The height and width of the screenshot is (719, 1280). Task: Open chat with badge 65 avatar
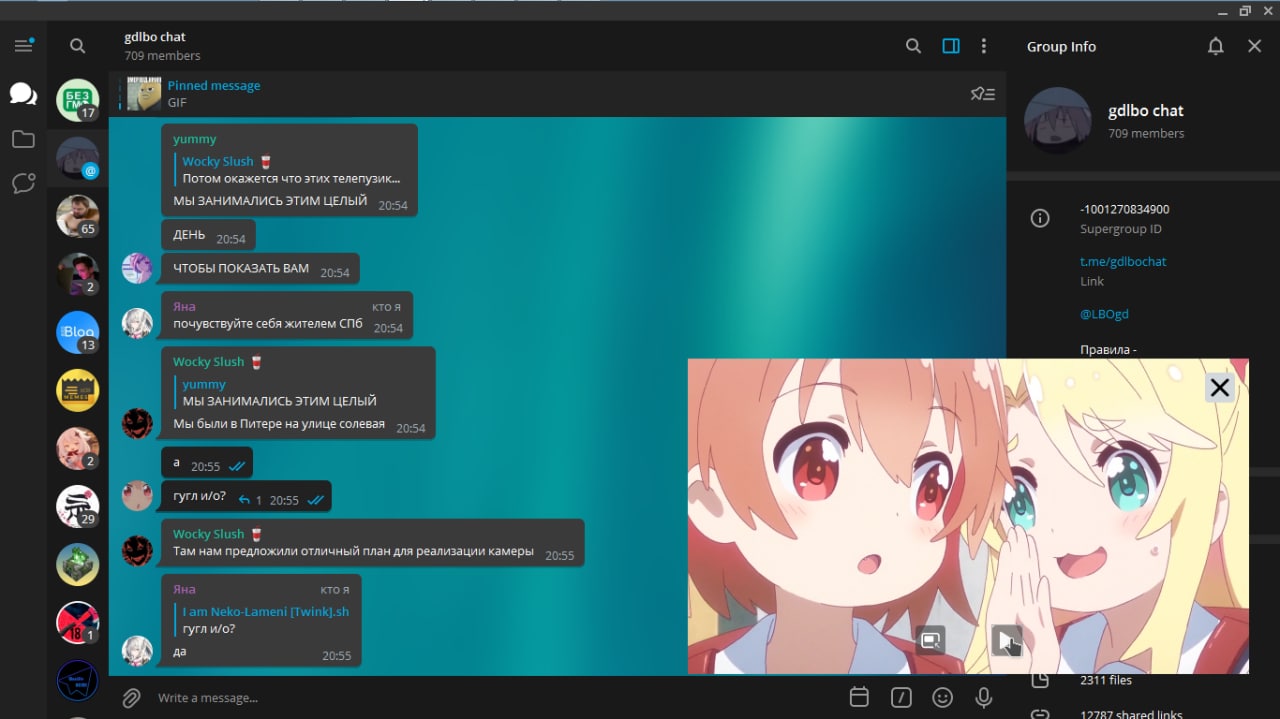tap(77, 216)
